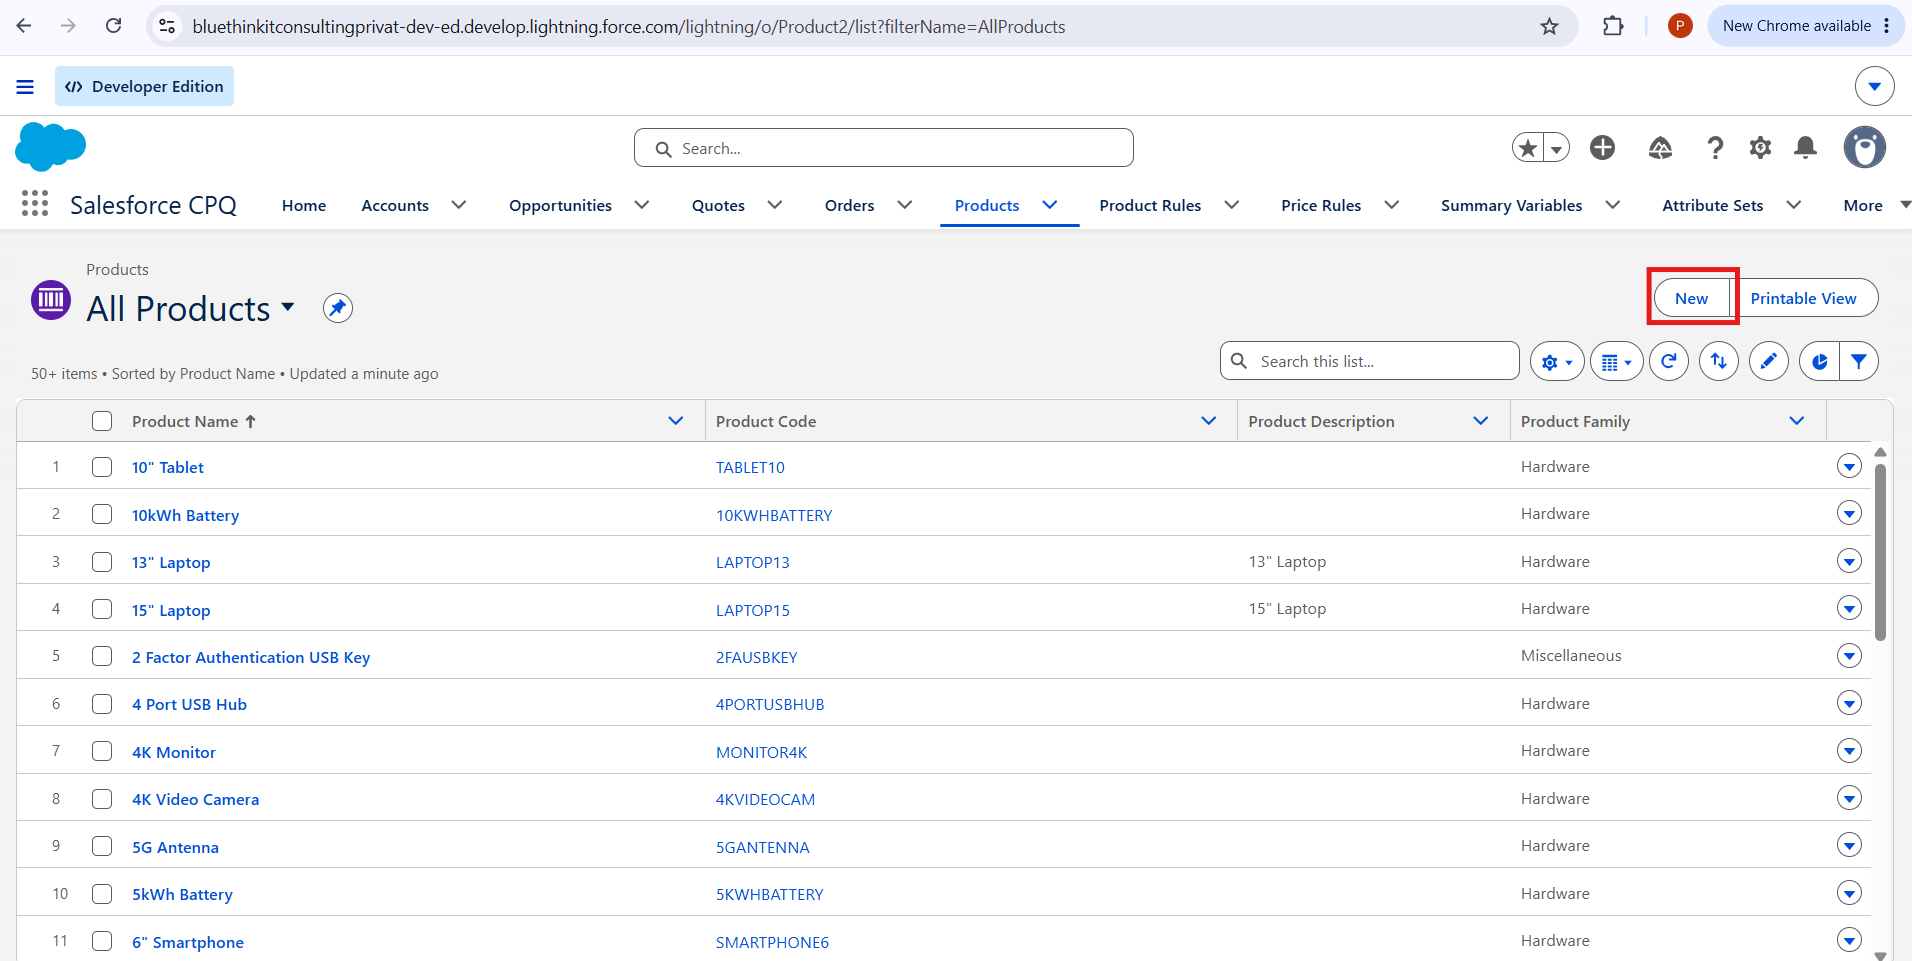Image resolution: width=1912 pixels, height=961 pixels.
Task: Click the Printable View button
Action: tap(1803, 298)
